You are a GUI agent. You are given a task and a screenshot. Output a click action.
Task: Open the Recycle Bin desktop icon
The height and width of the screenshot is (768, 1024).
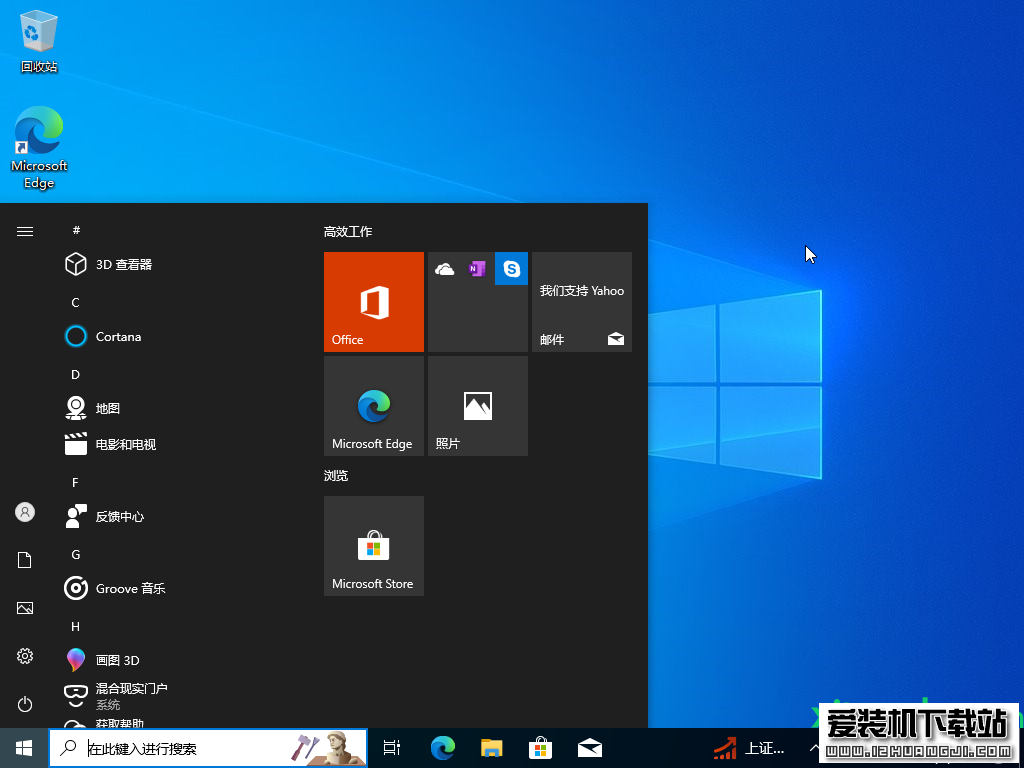pos(39,41)
